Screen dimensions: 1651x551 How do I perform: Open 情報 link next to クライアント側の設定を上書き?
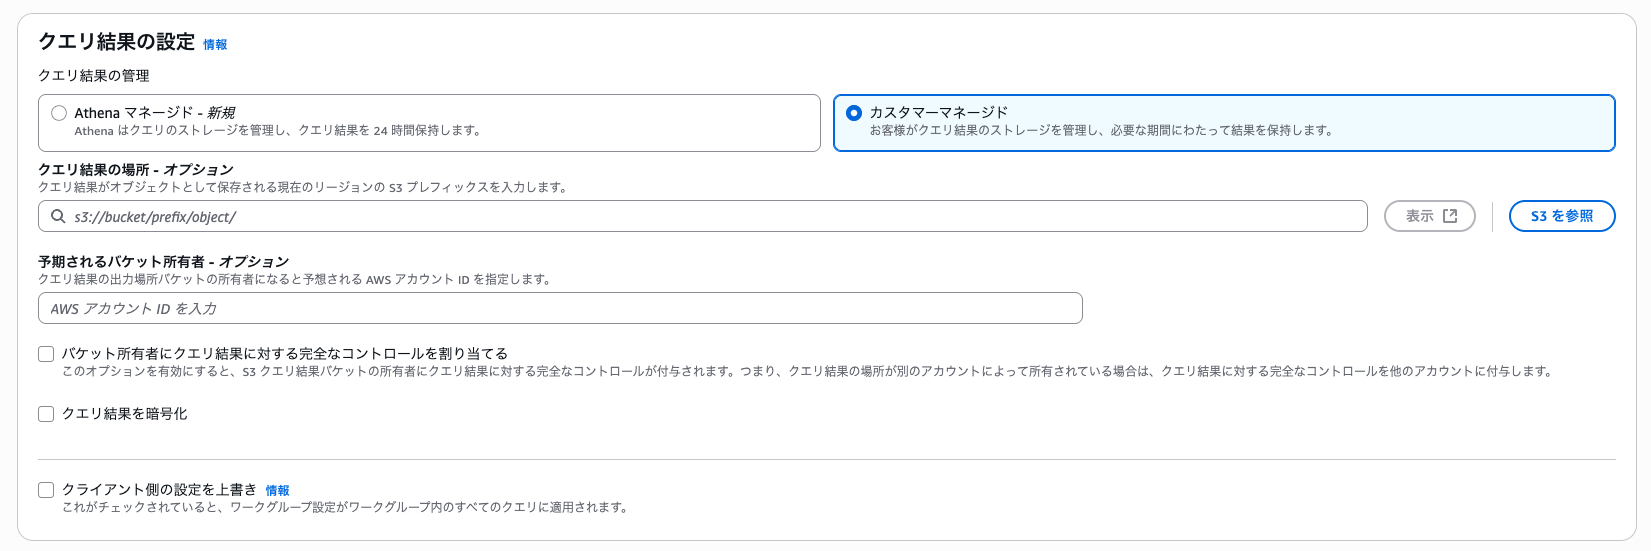click(x=277, y=491)
